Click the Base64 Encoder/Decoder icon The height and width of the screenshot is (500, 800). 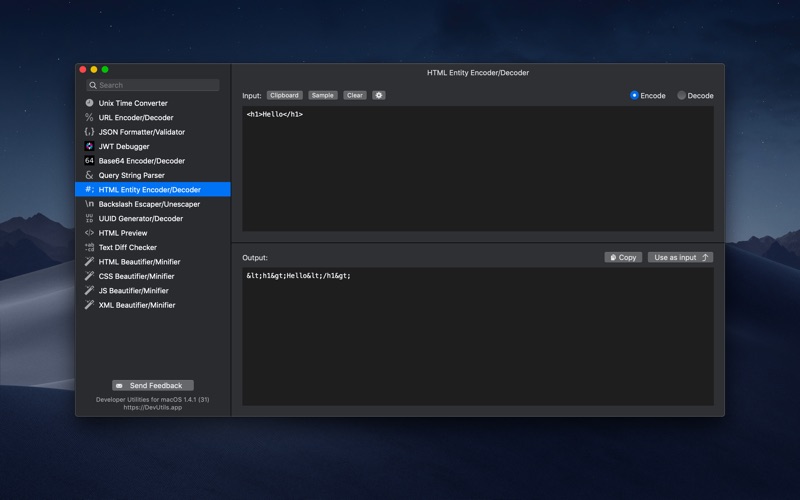click(89, 161)
